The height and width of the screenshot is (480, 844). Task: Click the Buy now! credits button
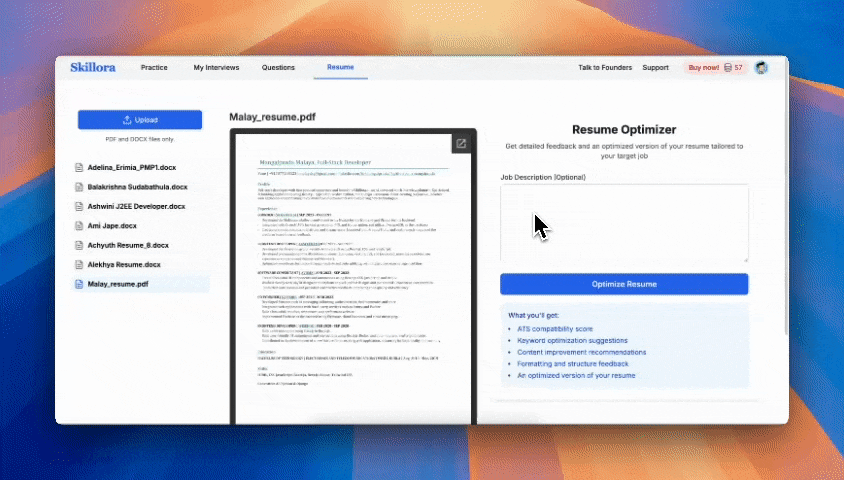(x=715, y=68)
